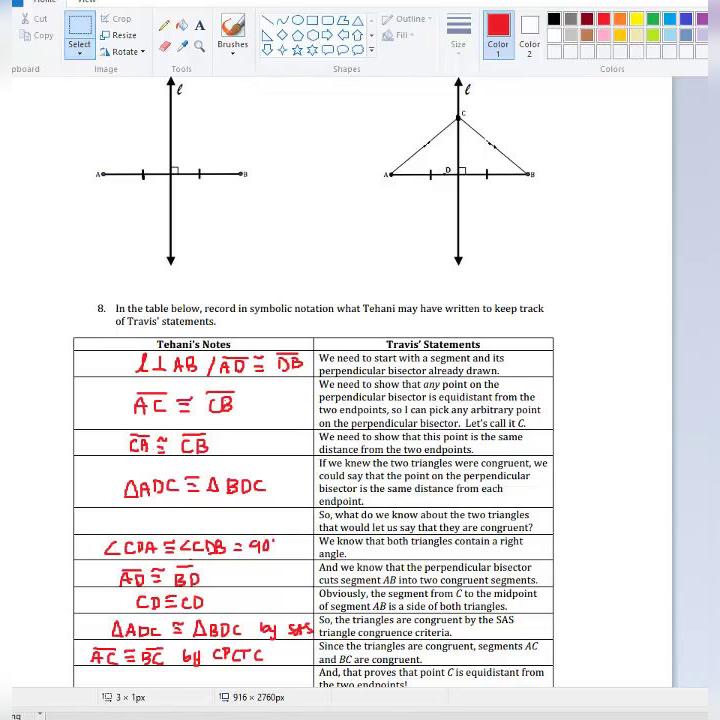Pick the Four-point star shape
The image size is (720, 720).
point(283,50)
